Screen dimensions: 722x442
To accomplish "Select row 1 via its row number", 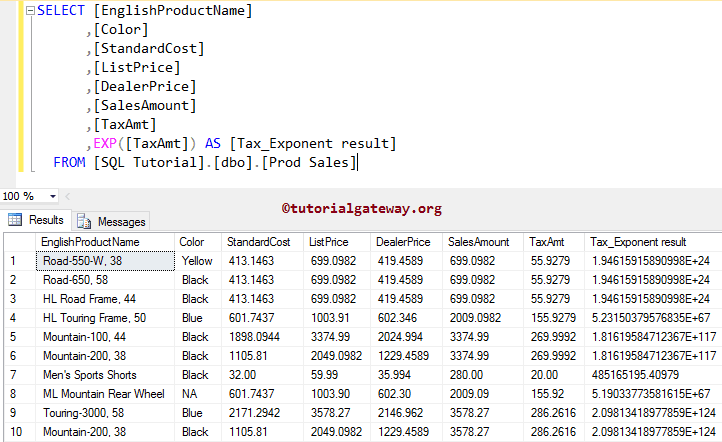I will click(19, 261).
